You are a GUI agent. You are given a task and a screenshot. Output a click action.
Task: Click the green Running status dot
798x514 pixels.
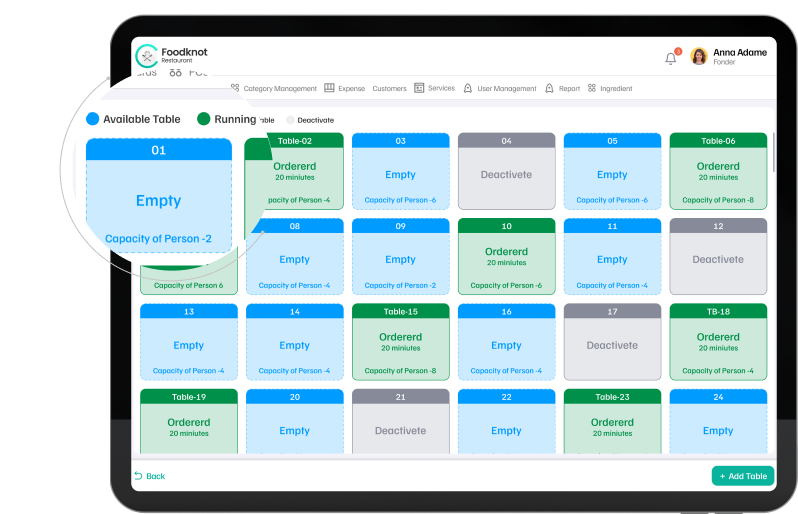point(204,119)
